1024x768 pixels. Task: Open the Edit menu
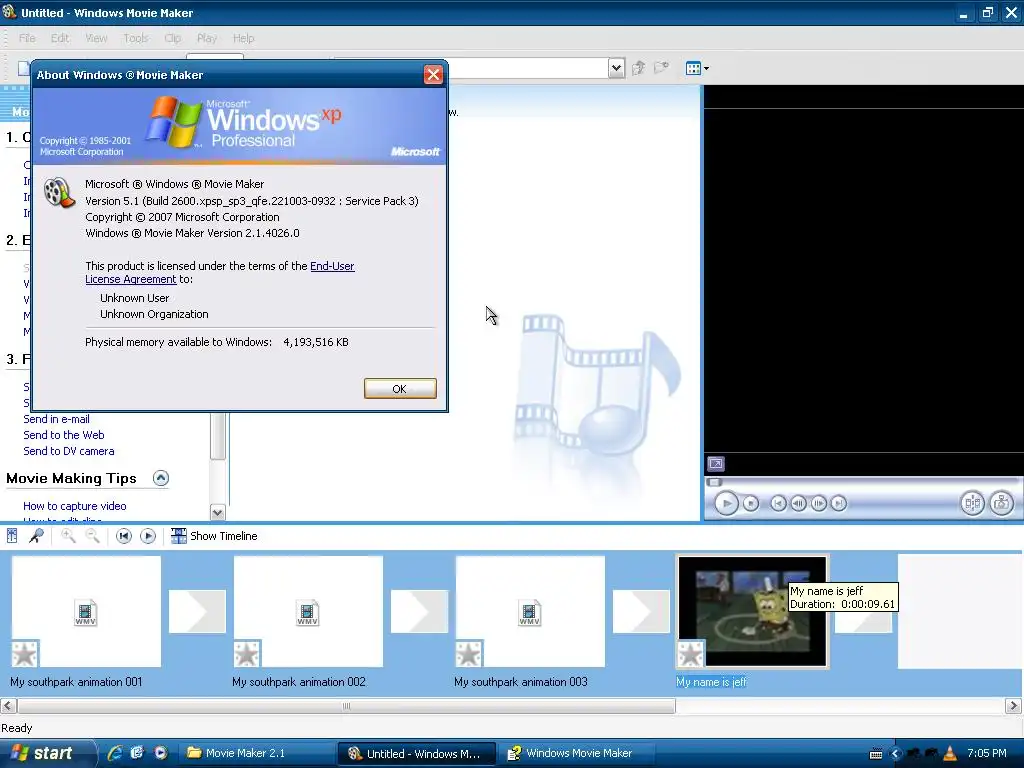click(59, 38)
